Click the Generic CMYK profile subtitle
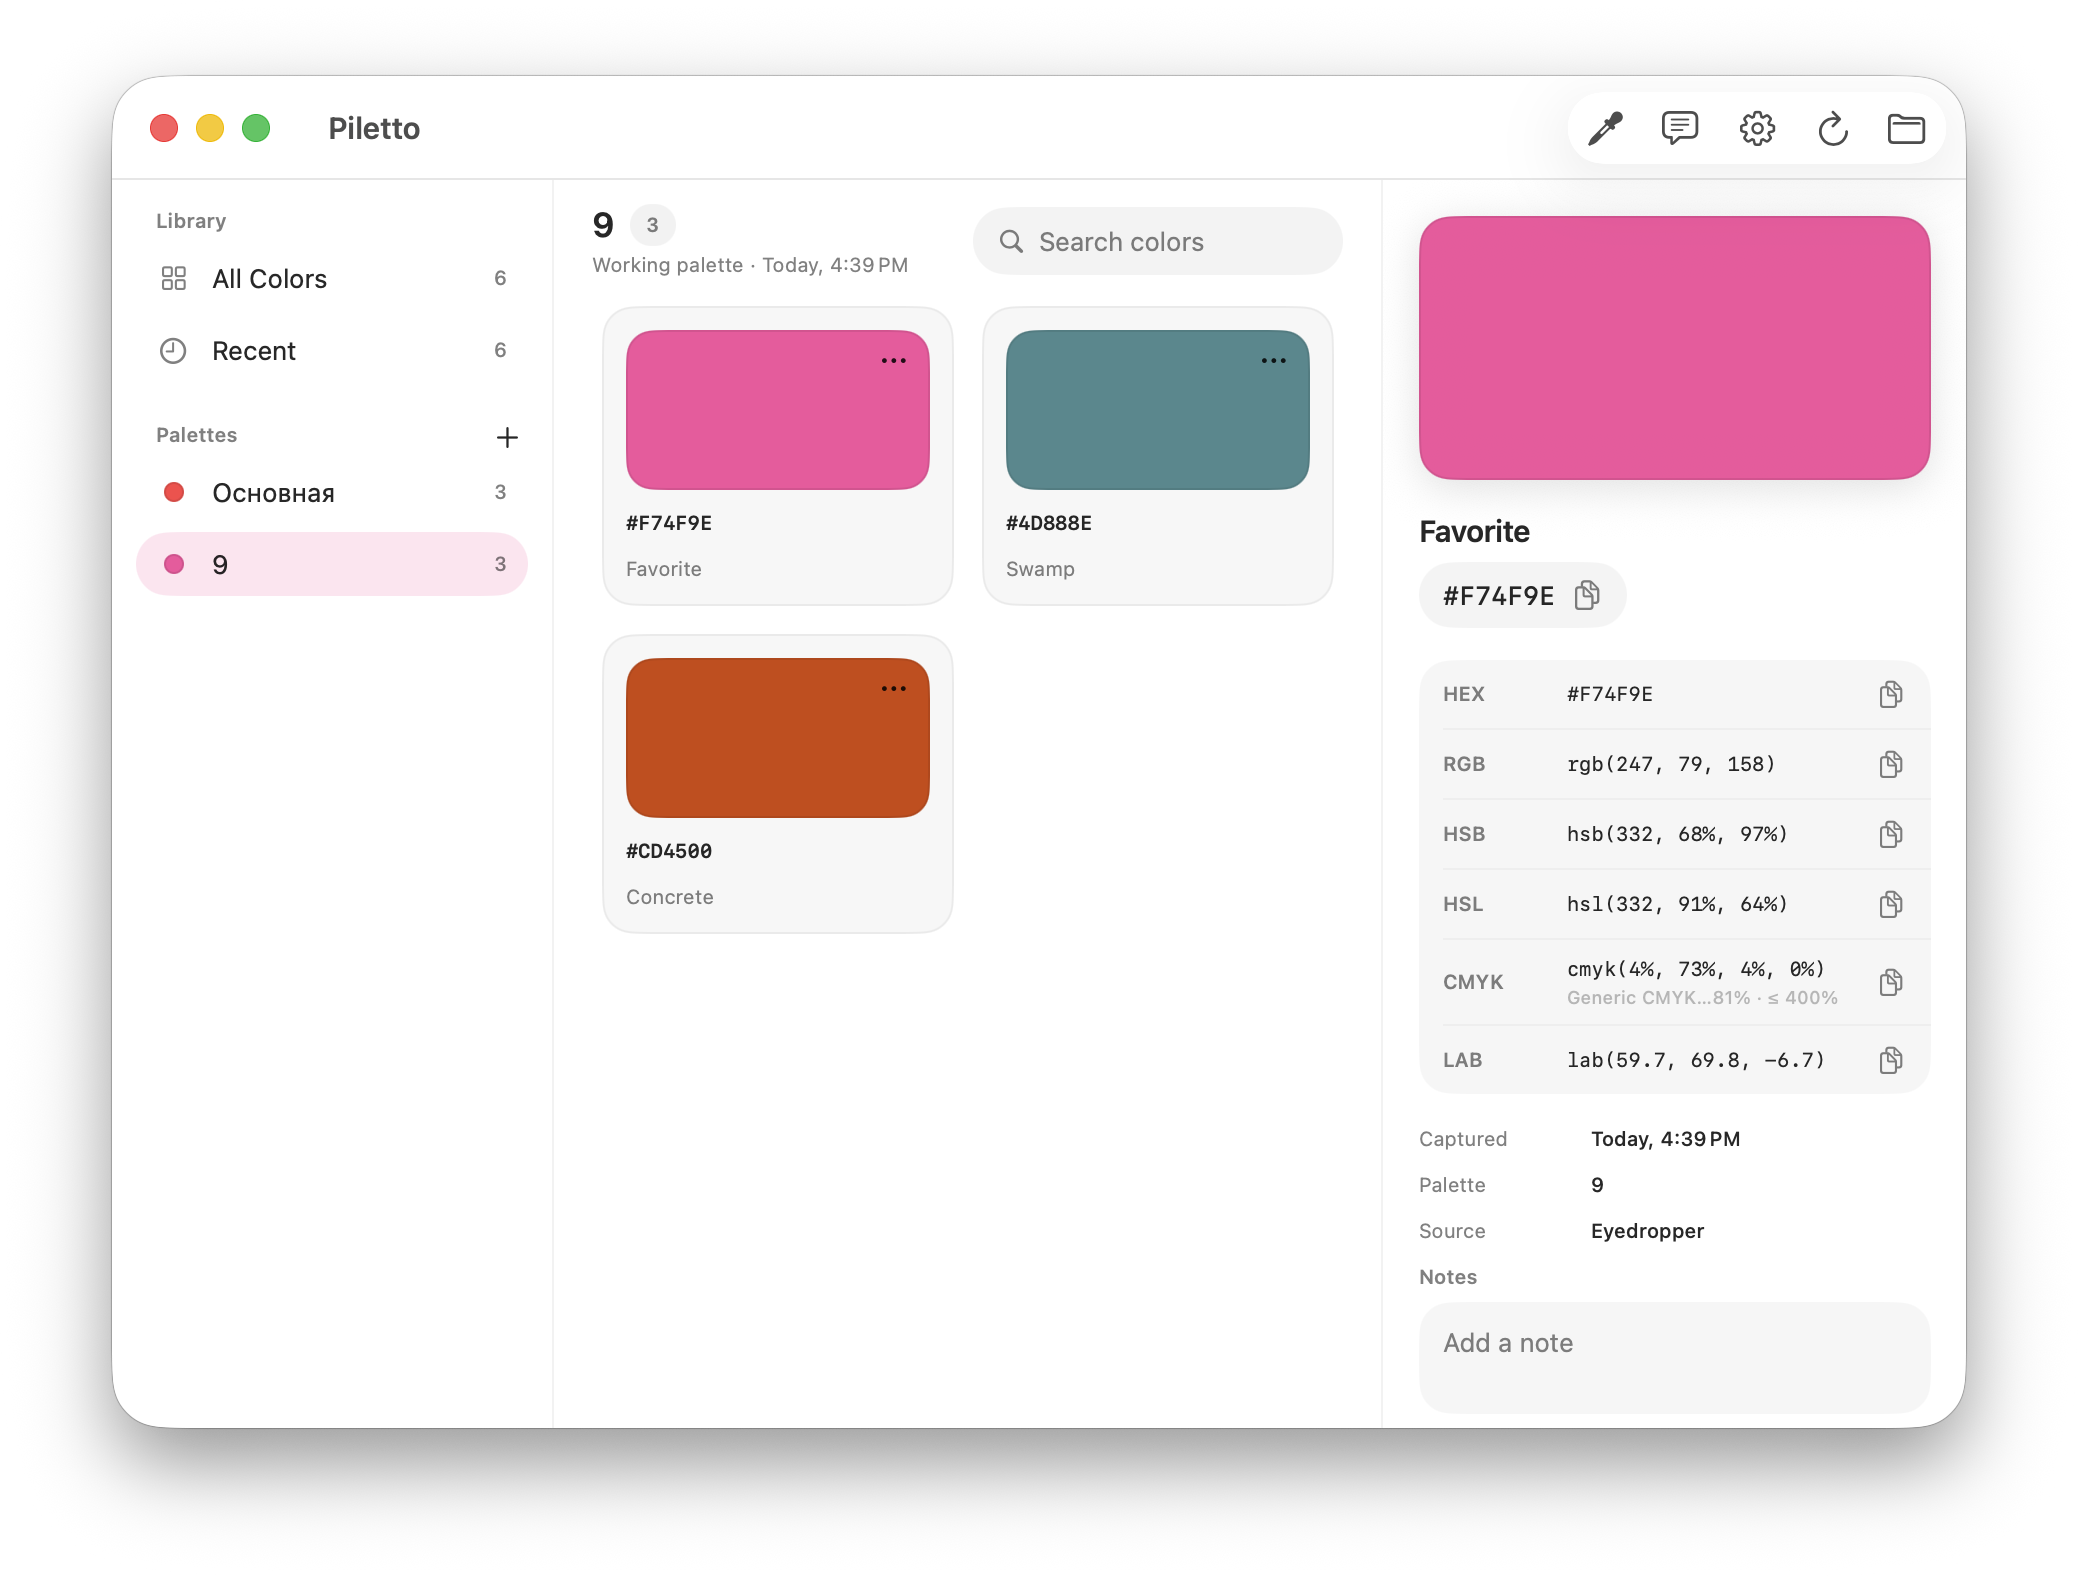The image size is (2078, 1576). 1702,998
